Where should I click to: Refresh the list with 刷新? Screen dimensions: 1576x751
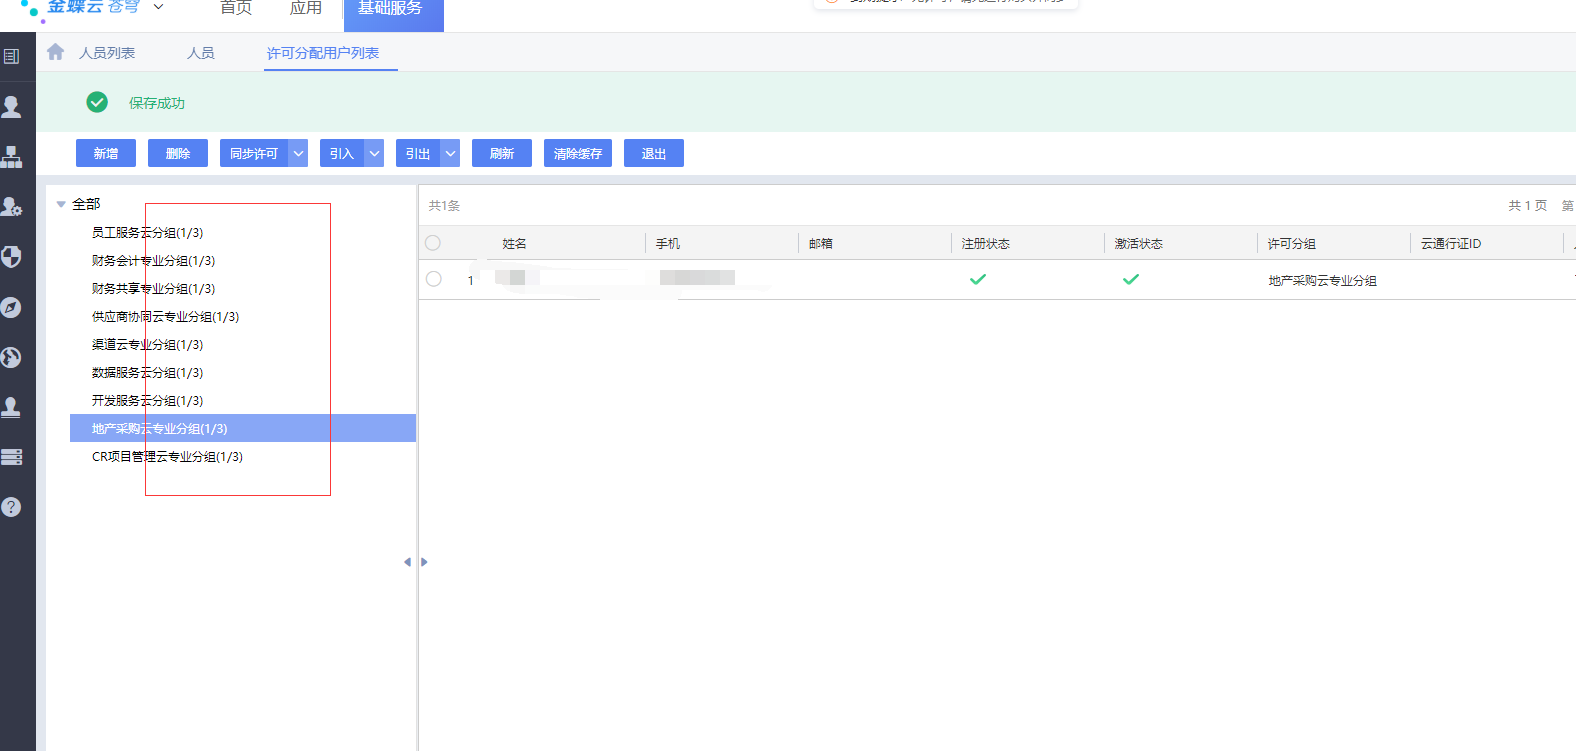(x=502, y=153)
